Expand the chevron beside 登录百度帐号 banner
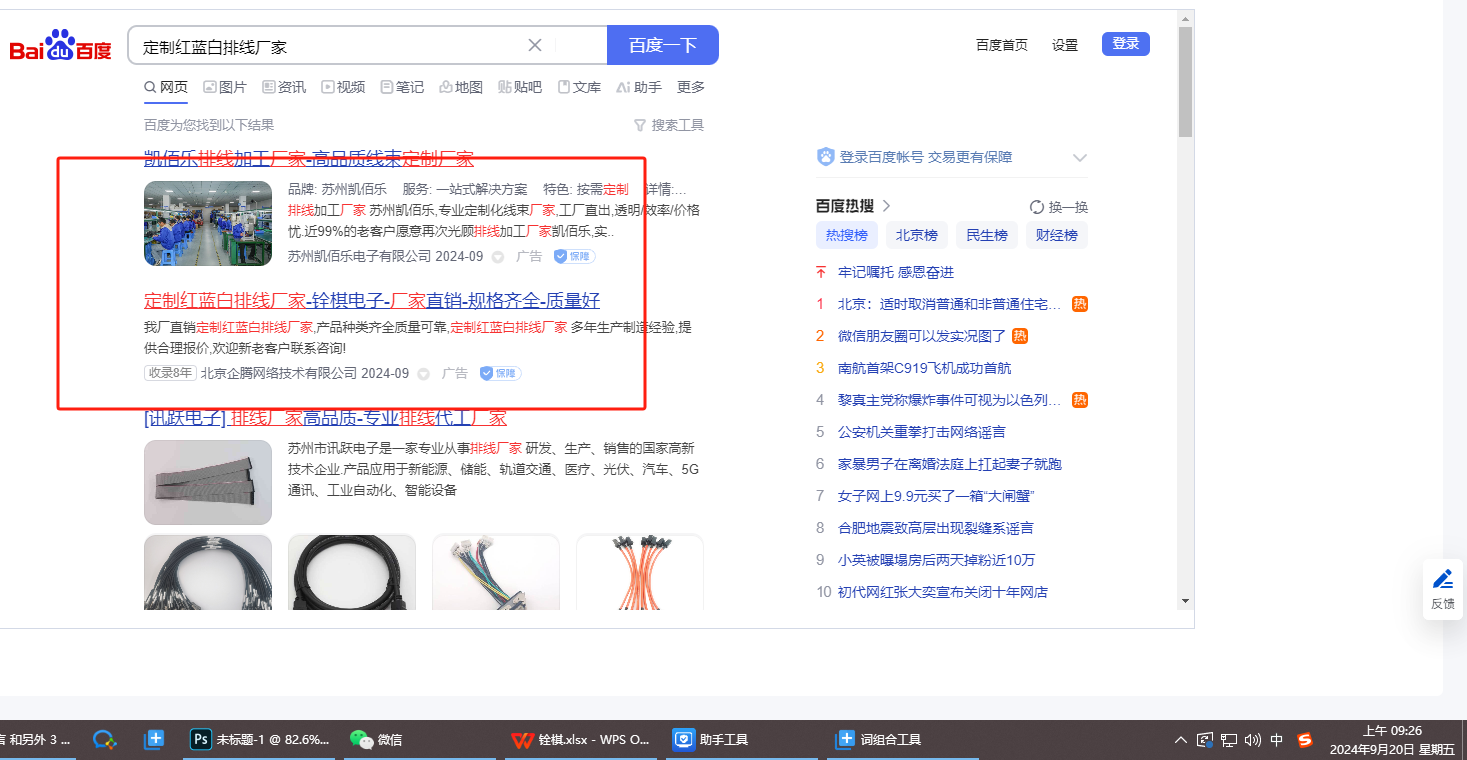Image resolution: width=1467 pixels, height=760 pixels. coord(1080,158)
